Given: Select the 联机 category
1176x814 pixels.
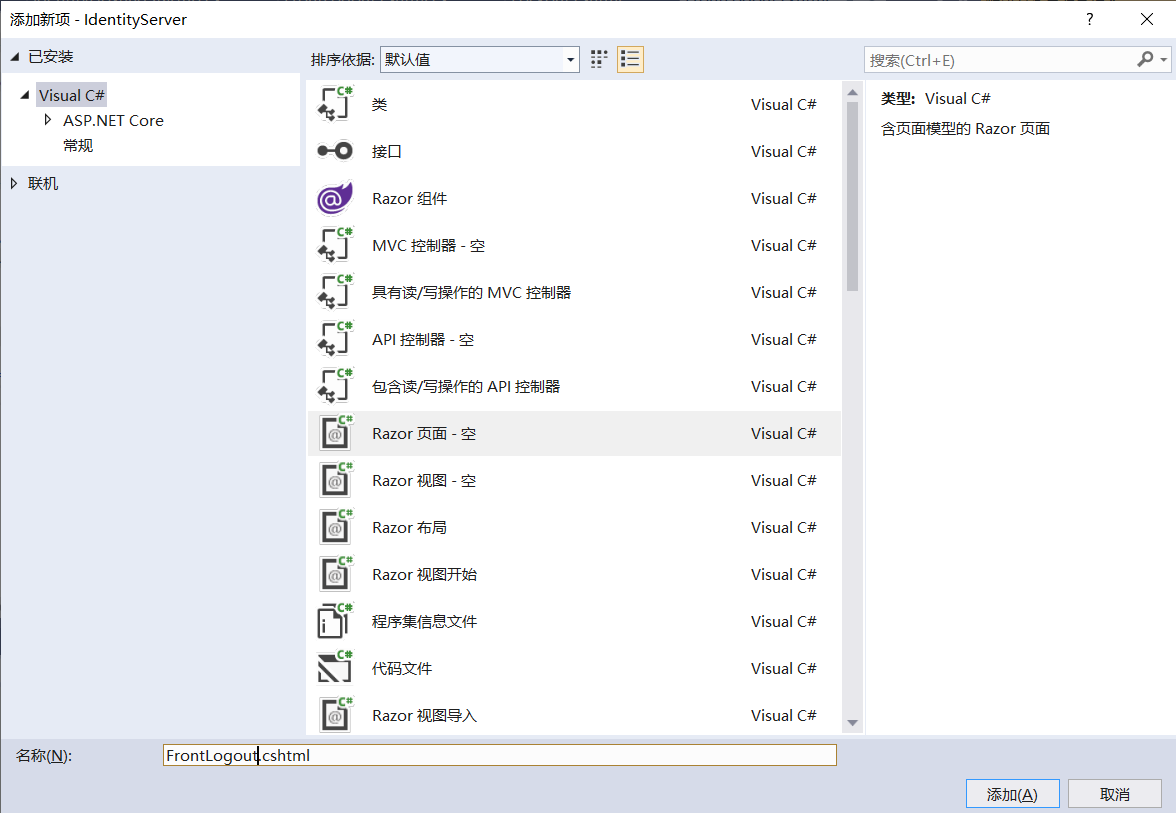Looking at the screenshot, I should click(43, 183).
